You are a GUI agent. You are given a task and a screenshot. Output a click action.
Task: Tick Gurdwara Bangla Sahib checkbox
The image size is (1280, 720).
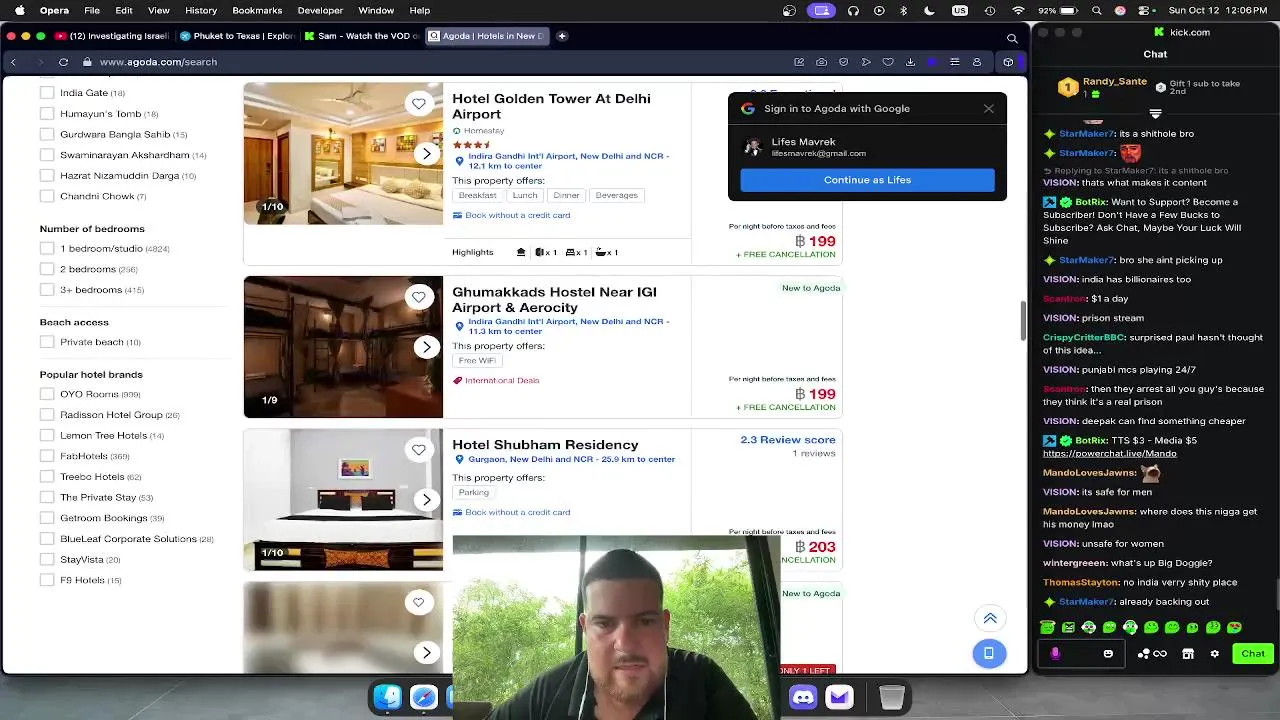[x=47, y=134]
